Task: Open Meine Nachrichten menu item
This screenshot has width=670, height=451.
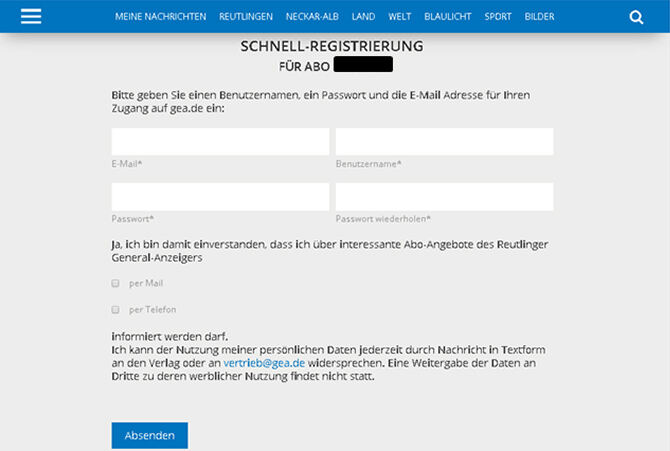Action: click(x=160, y=17)
